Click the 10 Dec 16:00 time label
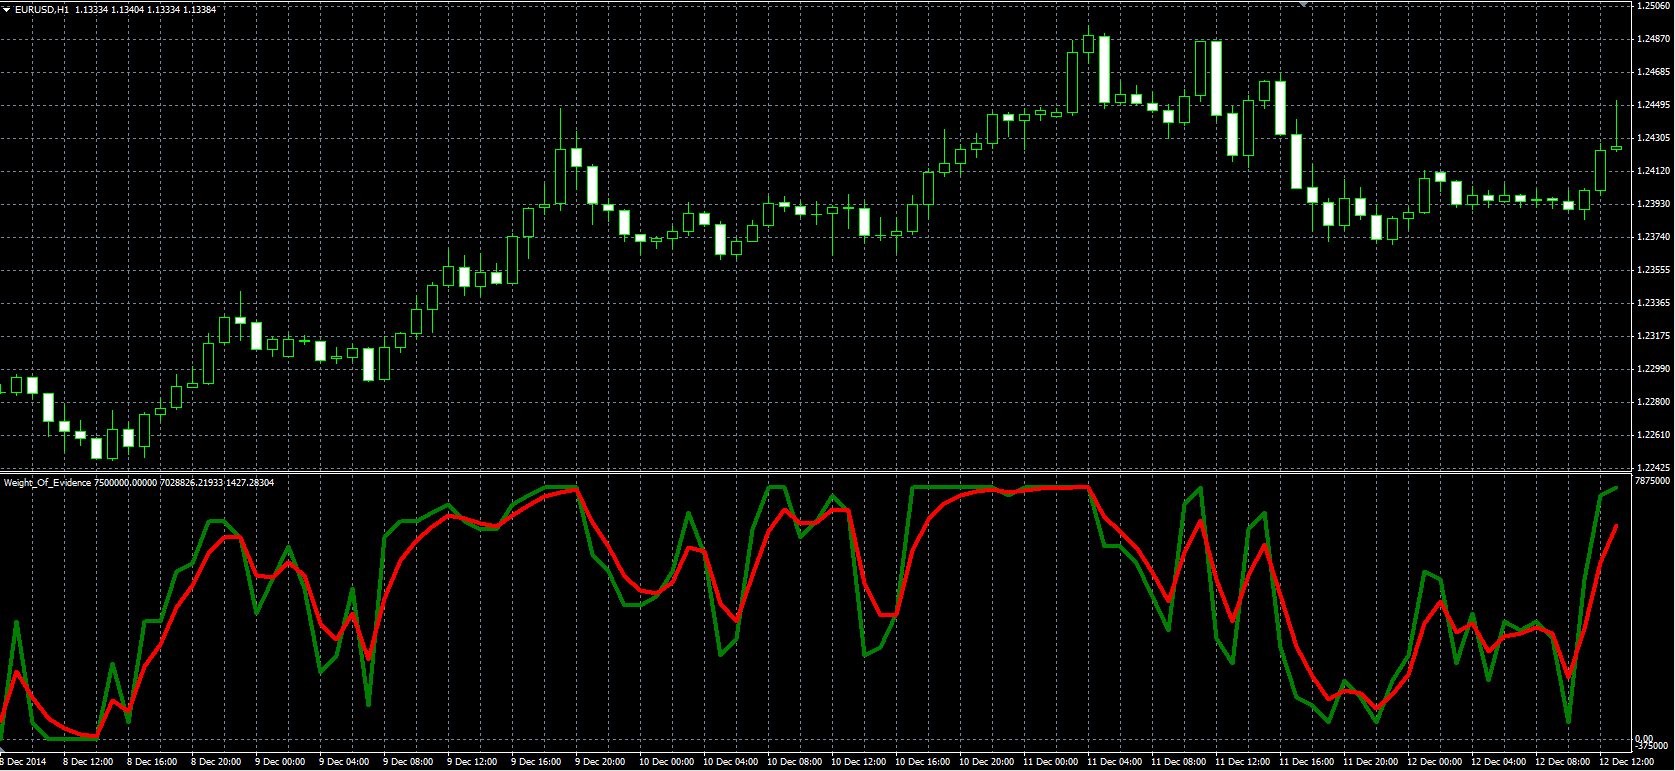 (x=922, y=762)
